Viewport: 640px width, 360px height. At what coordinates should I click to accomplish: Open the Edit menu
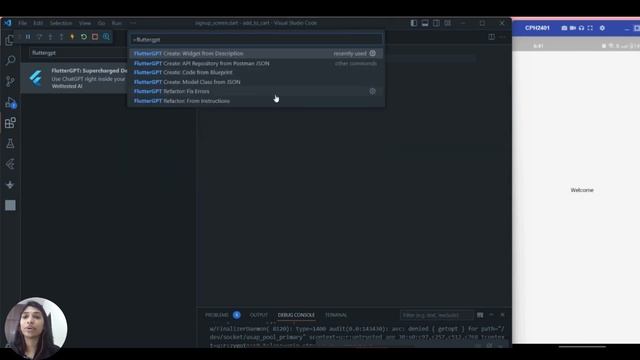point(38,23)
